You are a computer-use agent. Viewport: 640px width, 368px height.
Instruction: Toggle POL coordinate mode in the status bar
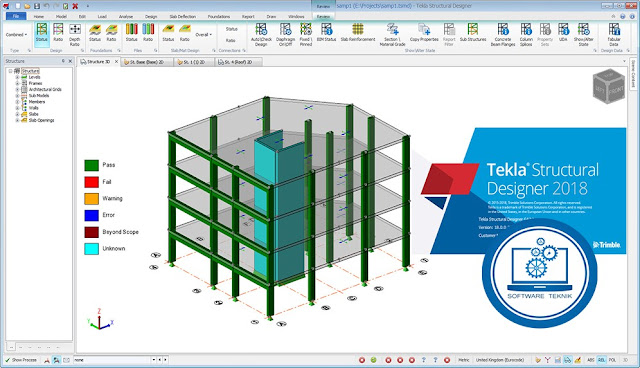click(612, 360)
